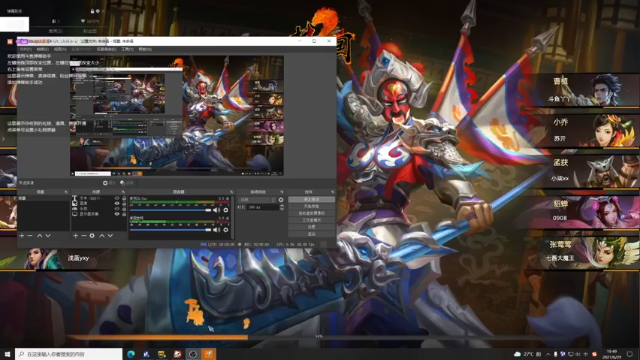Open the 淡出 transition type dropdown
The image size is (640, 360).
point(257,200)
